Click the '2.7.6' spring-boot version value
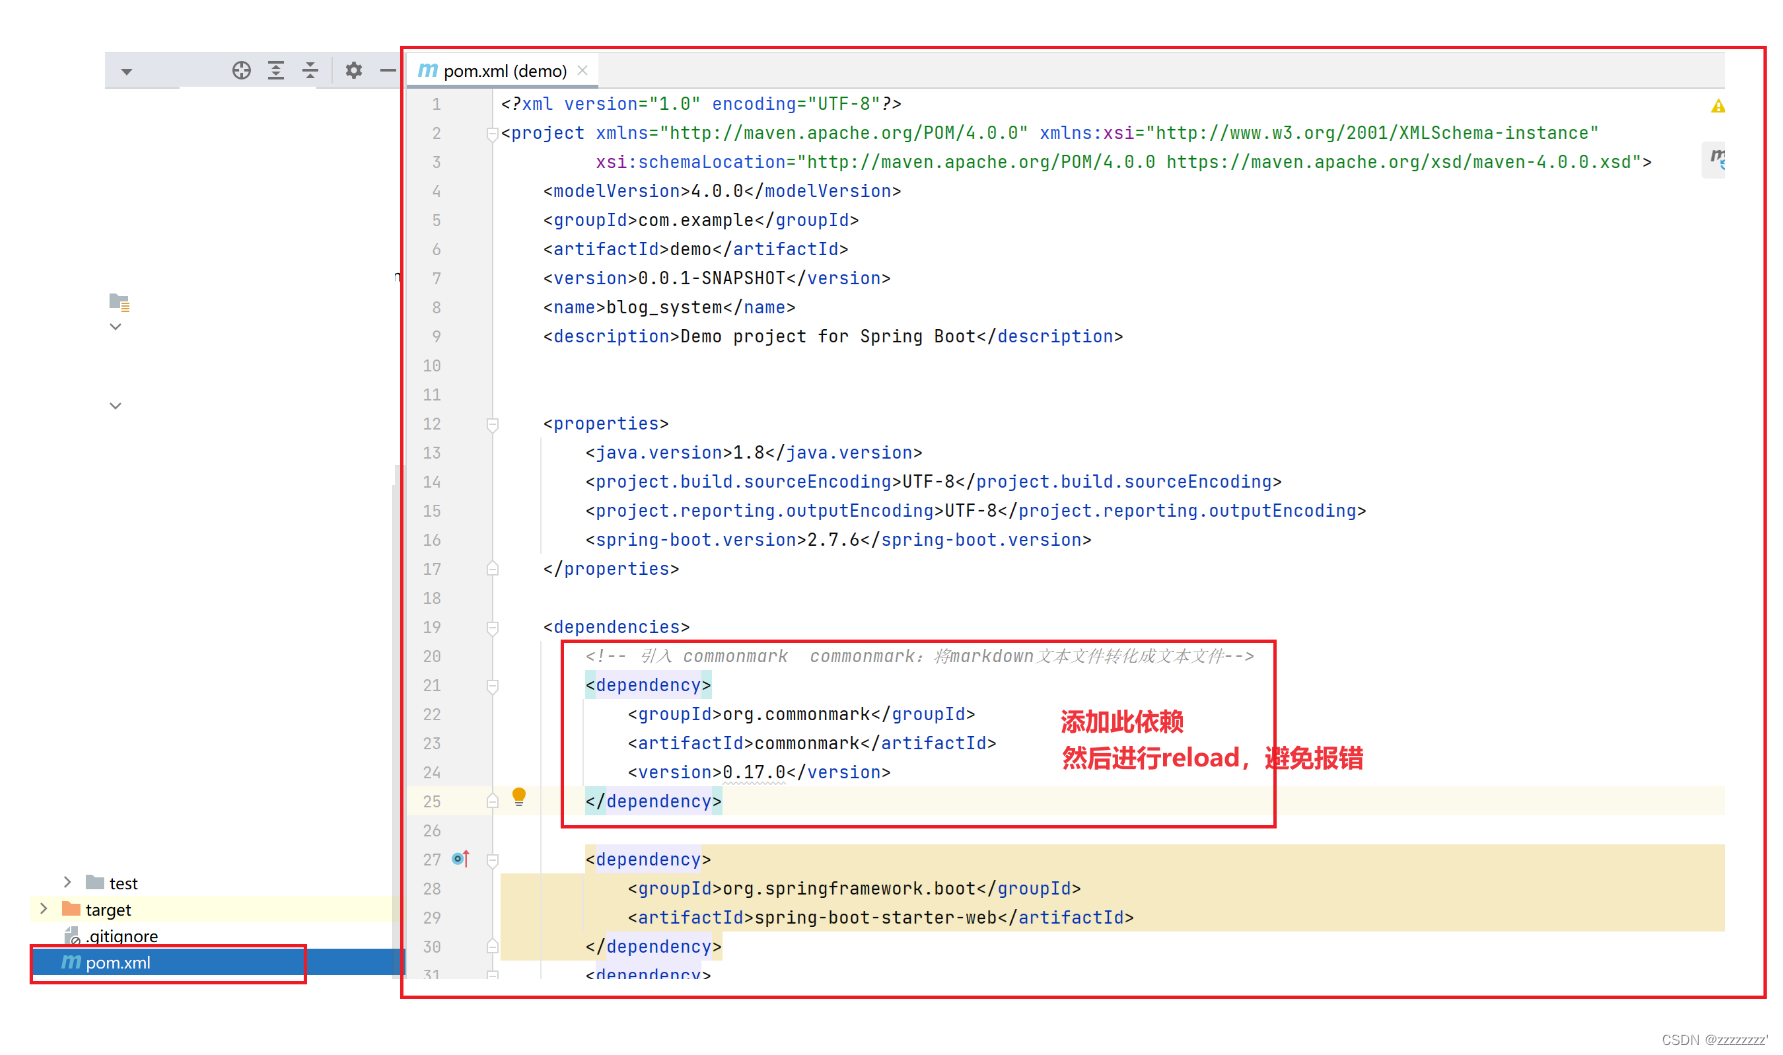 tap(834, 540)
